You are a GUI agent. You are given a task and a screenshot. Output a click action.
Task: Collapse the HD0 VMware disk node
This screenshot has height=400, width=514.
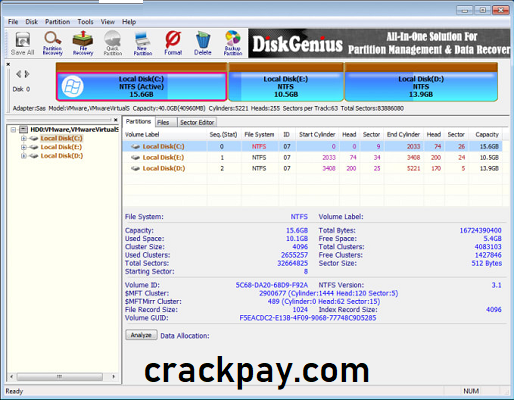pos(13,129)
